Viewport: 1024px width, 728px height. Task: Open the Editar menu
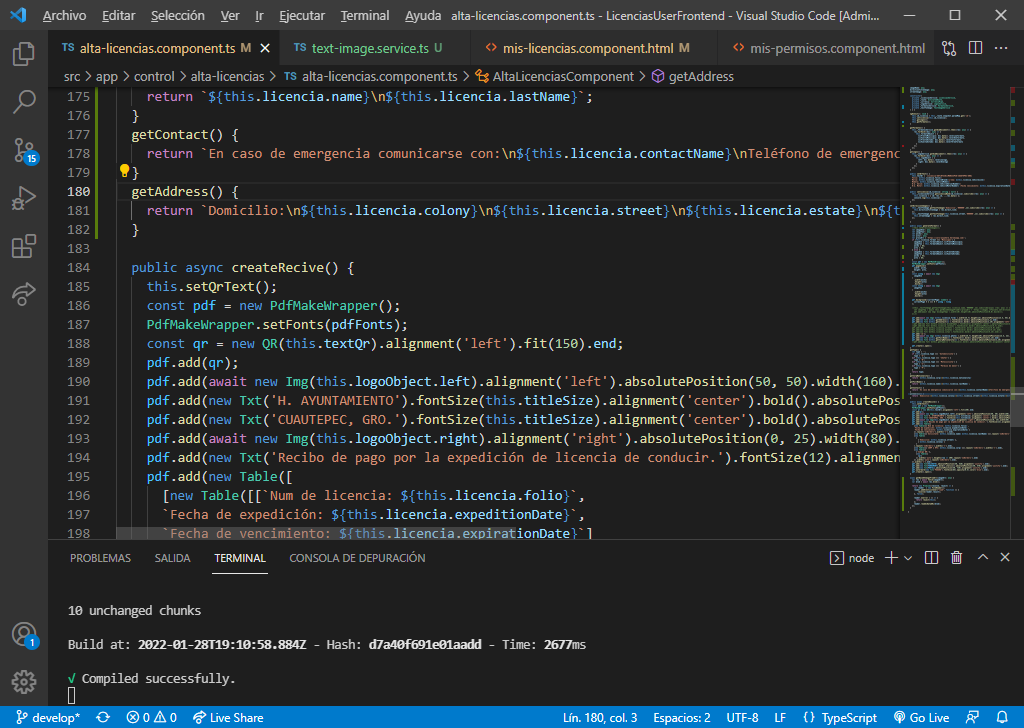click(118, 16)
